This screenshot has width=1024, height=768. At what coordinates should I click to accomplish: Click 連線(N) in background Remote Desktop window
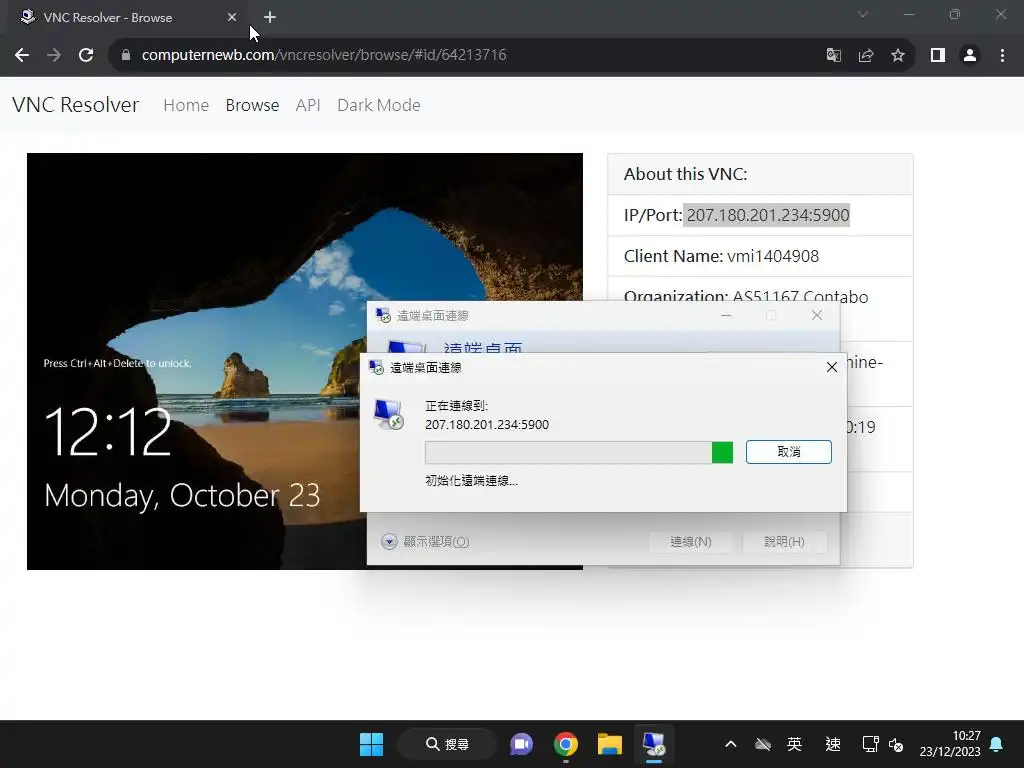(x=690, y=541)
